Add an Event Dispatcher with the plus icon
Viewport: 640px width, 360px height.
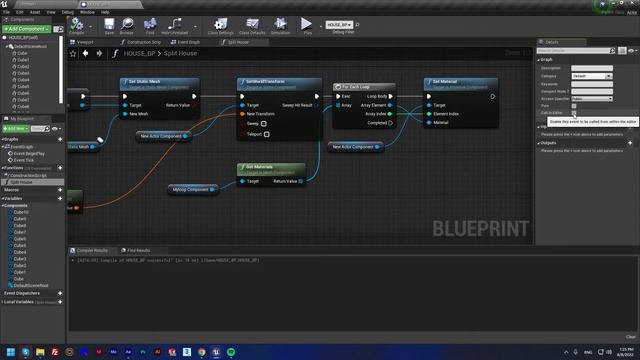(x=60, y=293)
